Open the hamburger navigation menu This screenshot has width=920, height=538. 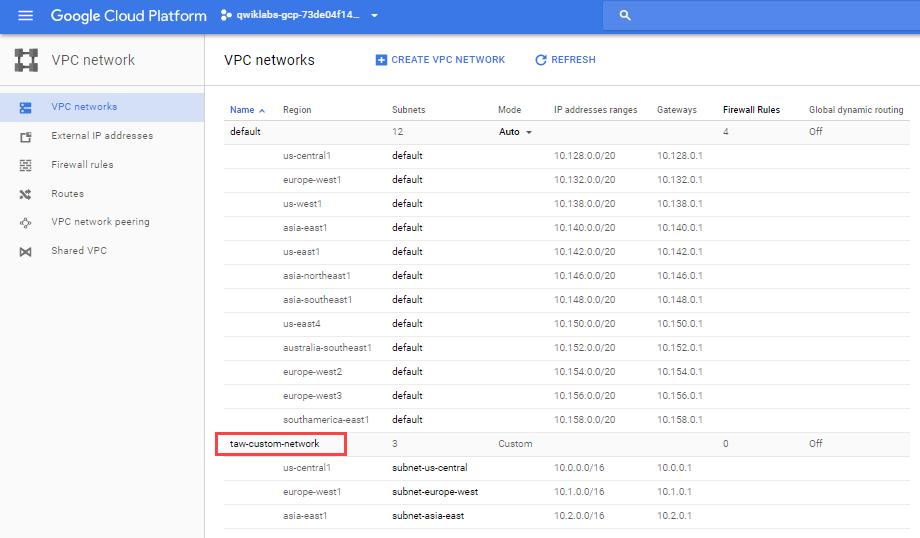(x=25, y=16)
